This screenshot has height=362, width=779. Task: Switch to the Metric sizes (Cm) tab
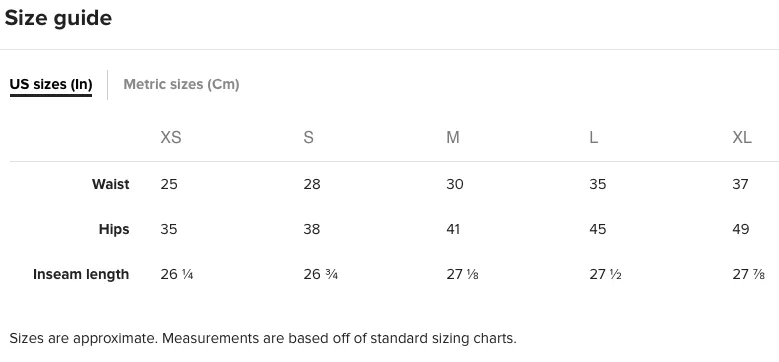181,84
